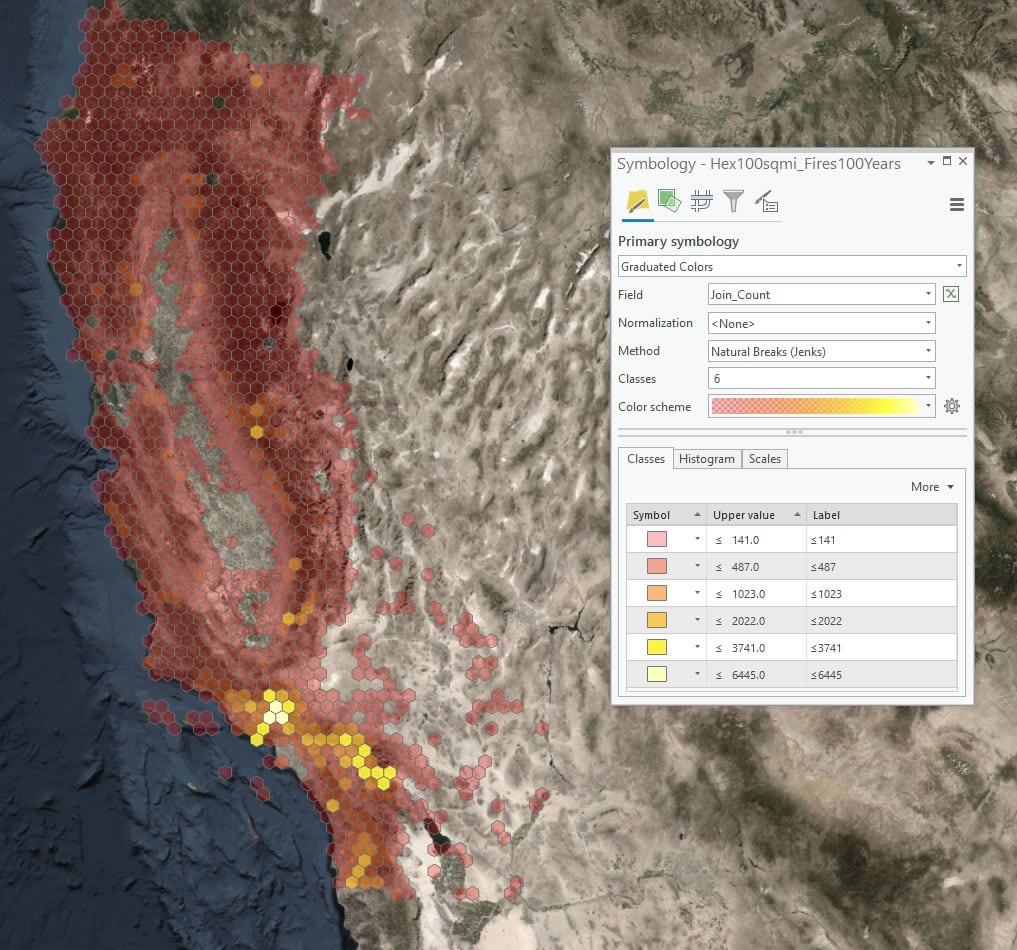
Task: Click the pink swatch for ≤141 class
Action: coord(656,539)
